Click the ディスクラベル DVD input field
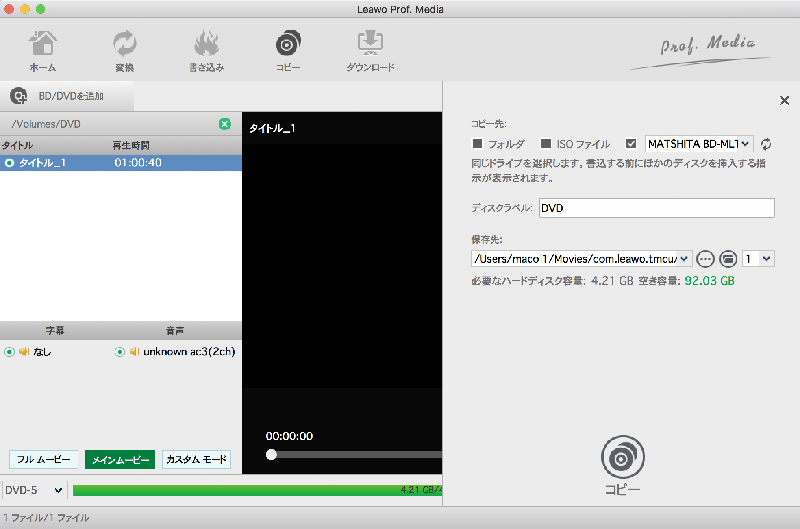Image resolution: width=800 pixels, height=529 pixels. click(657, 208)
